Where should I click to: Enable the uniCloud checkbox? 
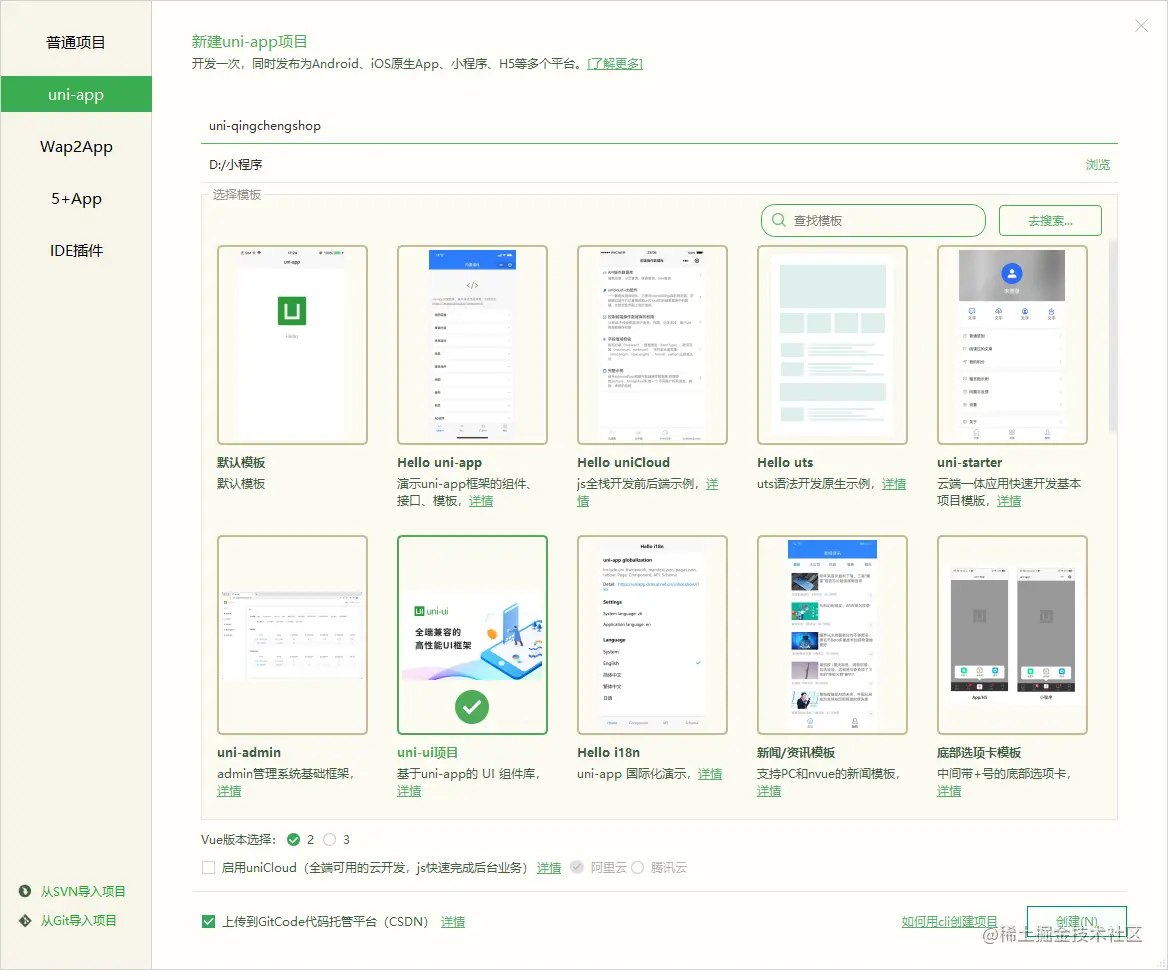coord(209,867)
